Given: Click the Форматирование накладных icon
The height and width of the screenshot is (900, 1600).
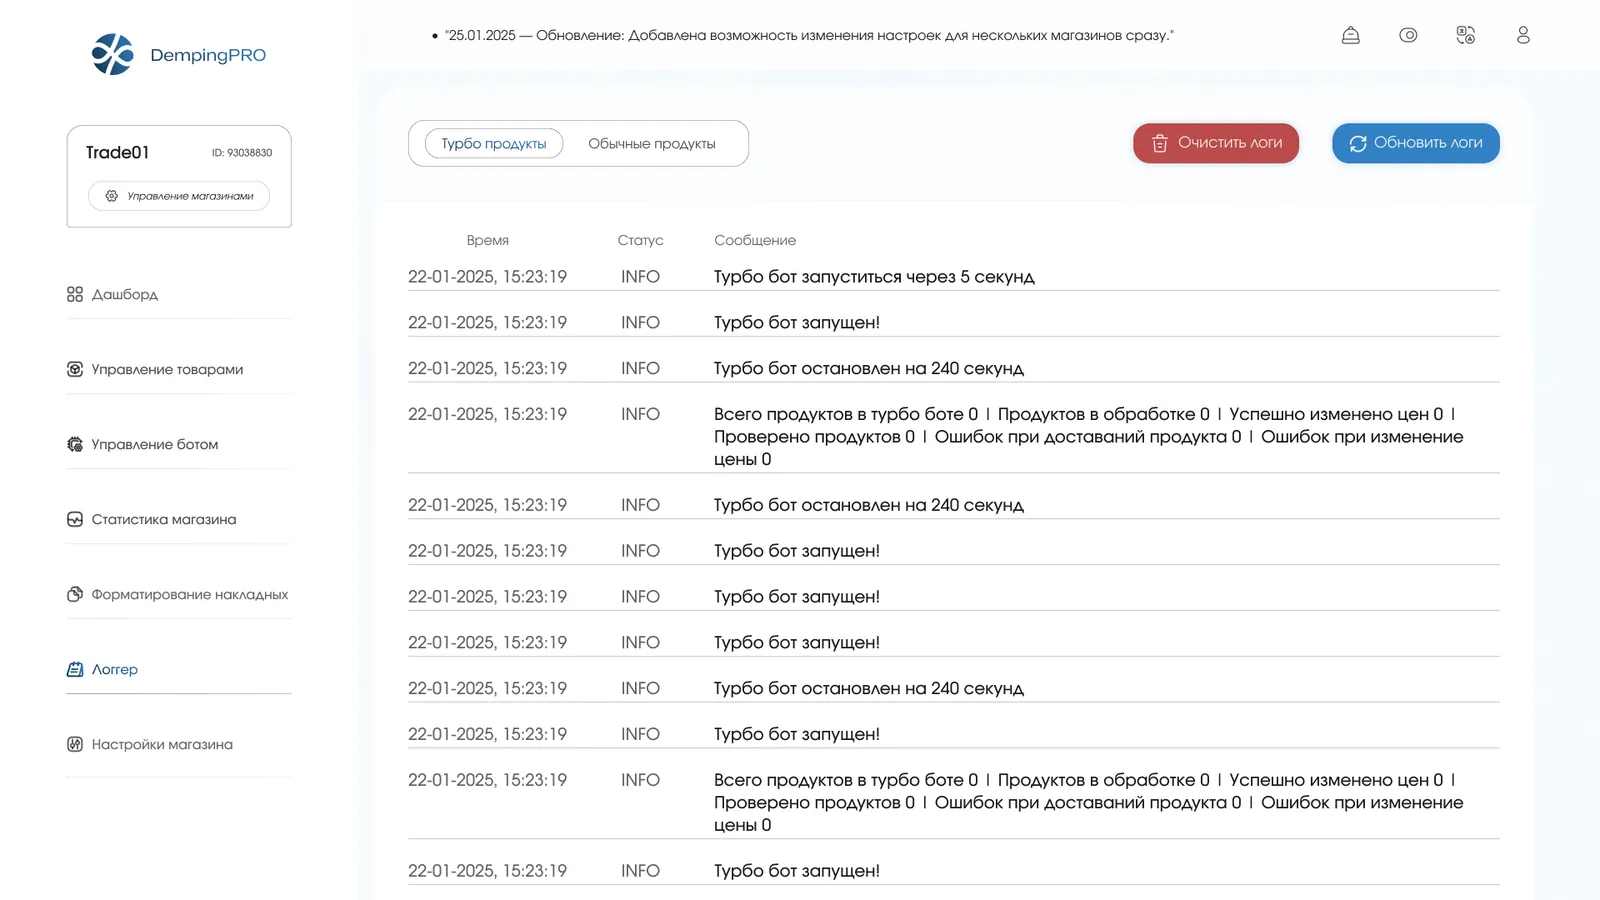Looking at the screenshot, I should tap(75, 594).
